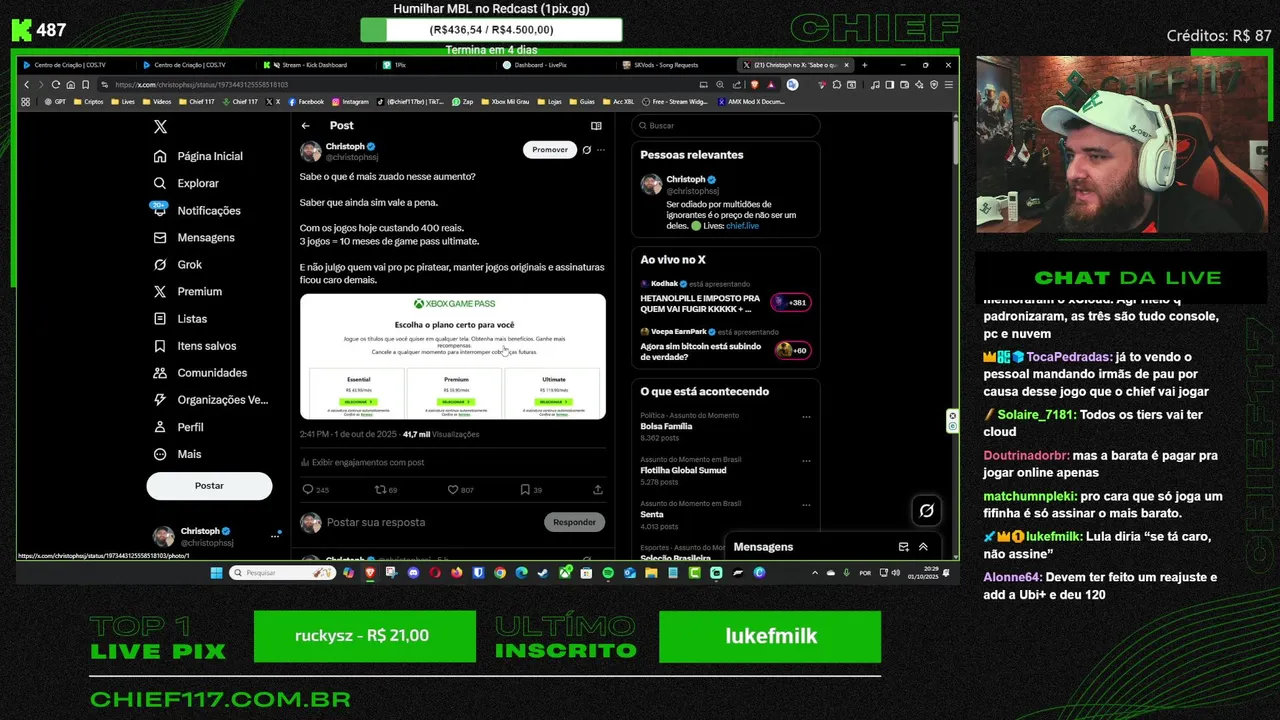
Task: Open Steam from the taskbar
Action: tap(543, 573)
